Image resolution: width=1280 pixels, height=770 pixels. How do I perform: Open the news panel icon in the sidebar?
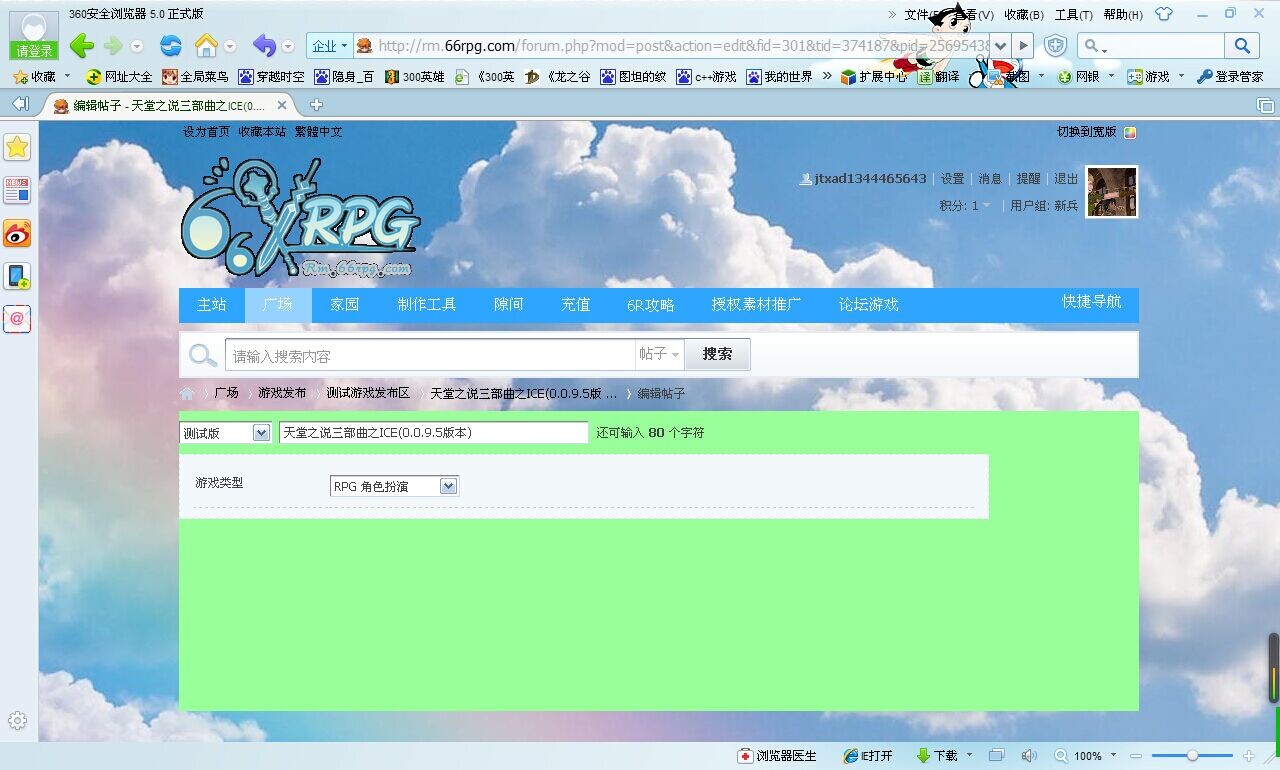(17, 190)
